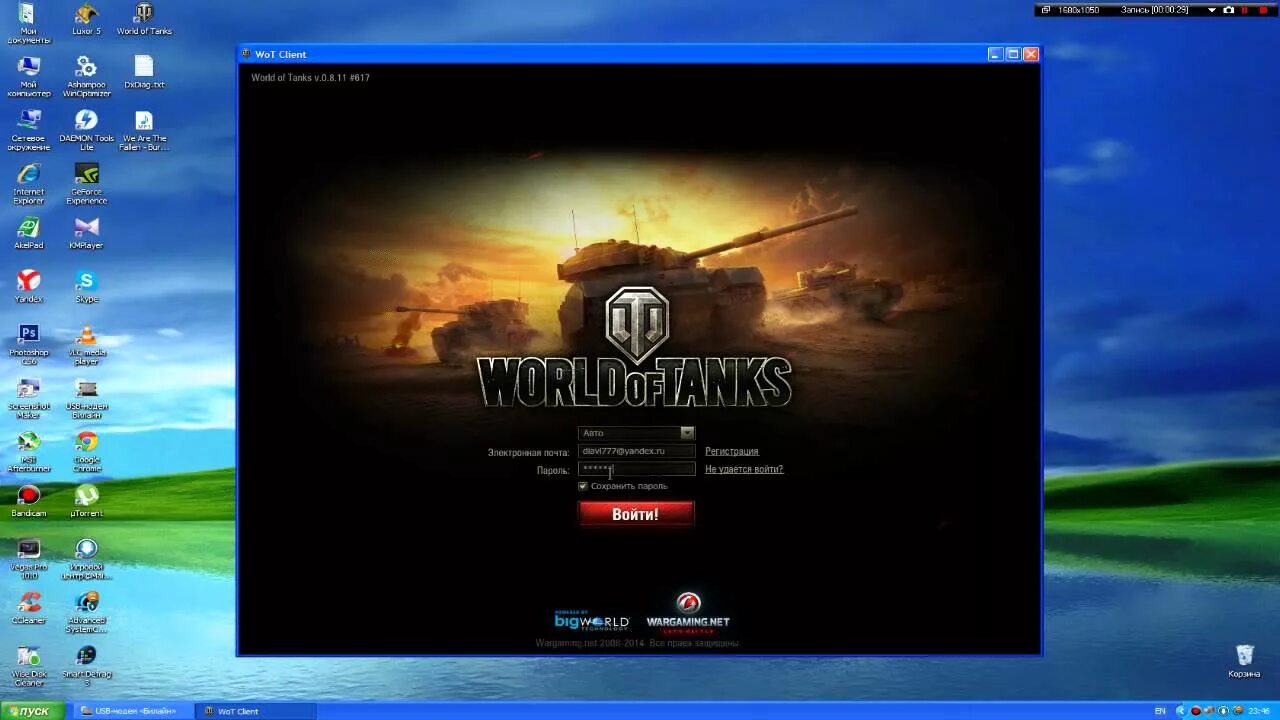Select the We Are The Fallen MP3 file

144,130
